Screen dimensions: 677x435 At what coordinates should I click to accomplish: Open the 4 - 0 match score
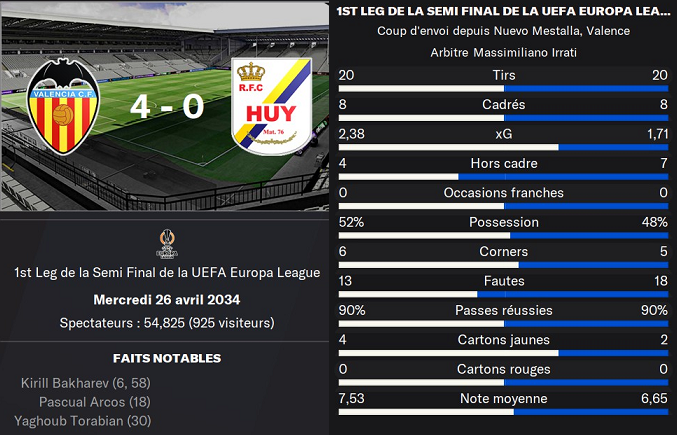167,106
